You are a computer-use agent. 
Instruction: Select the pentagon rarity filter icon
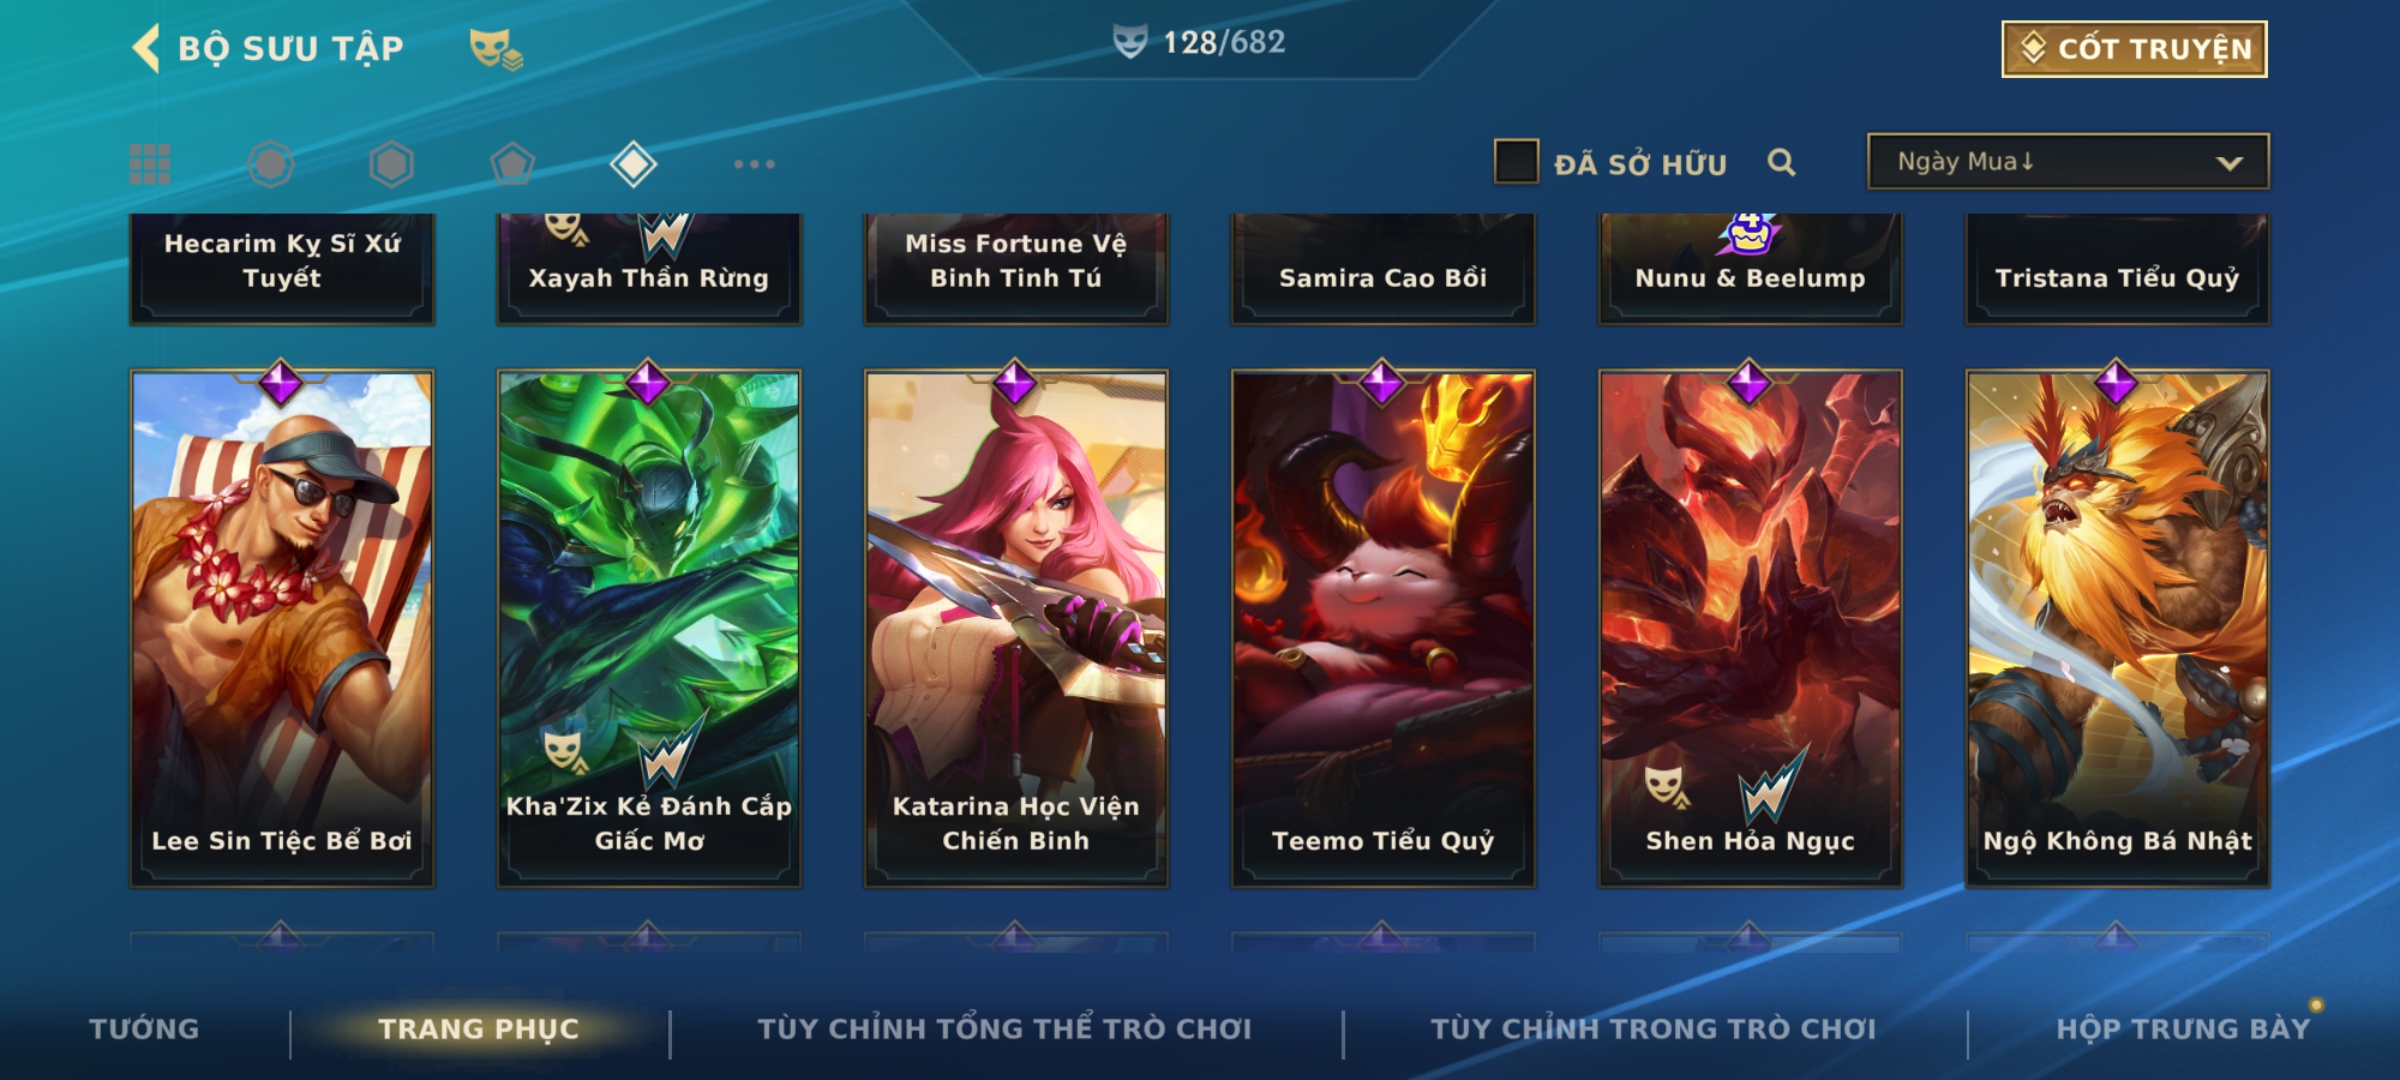click(512, 164)
